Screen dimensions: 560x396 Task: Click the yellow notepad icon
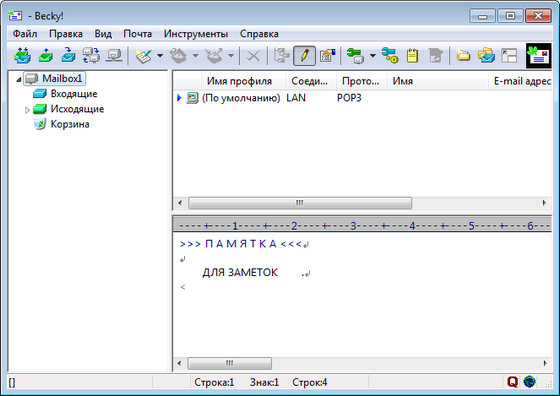pyautogui.click(x=412, y=56)
